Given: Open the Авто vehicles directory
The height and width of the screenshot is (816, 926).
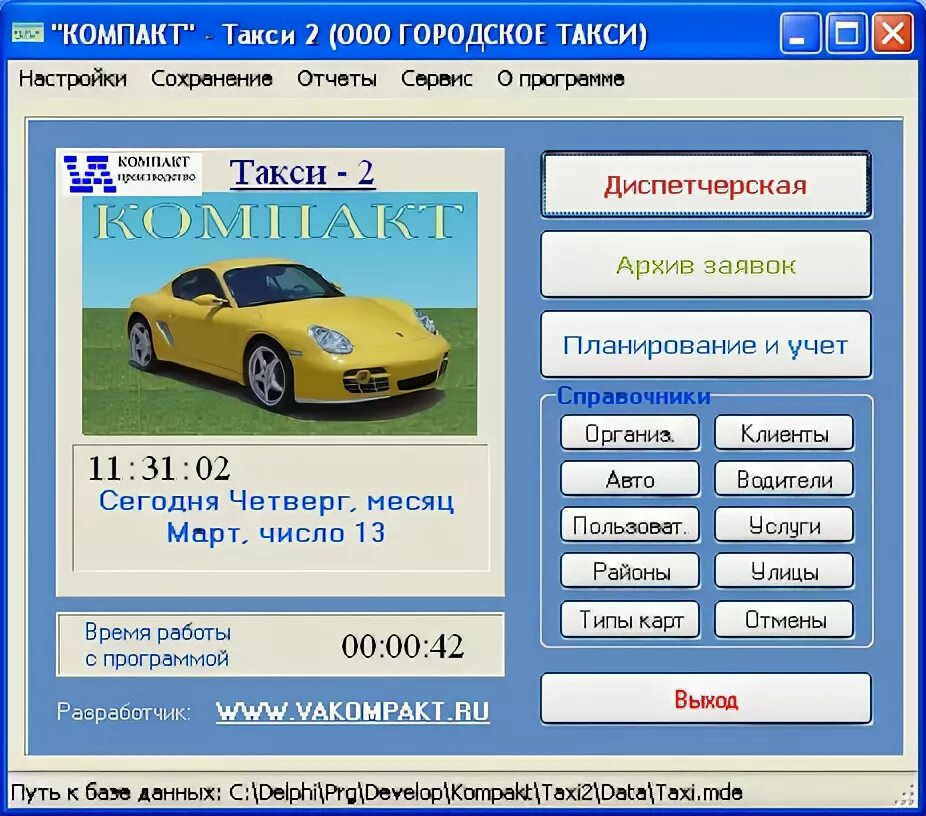Looking at the screenshot, I should 628,478.
